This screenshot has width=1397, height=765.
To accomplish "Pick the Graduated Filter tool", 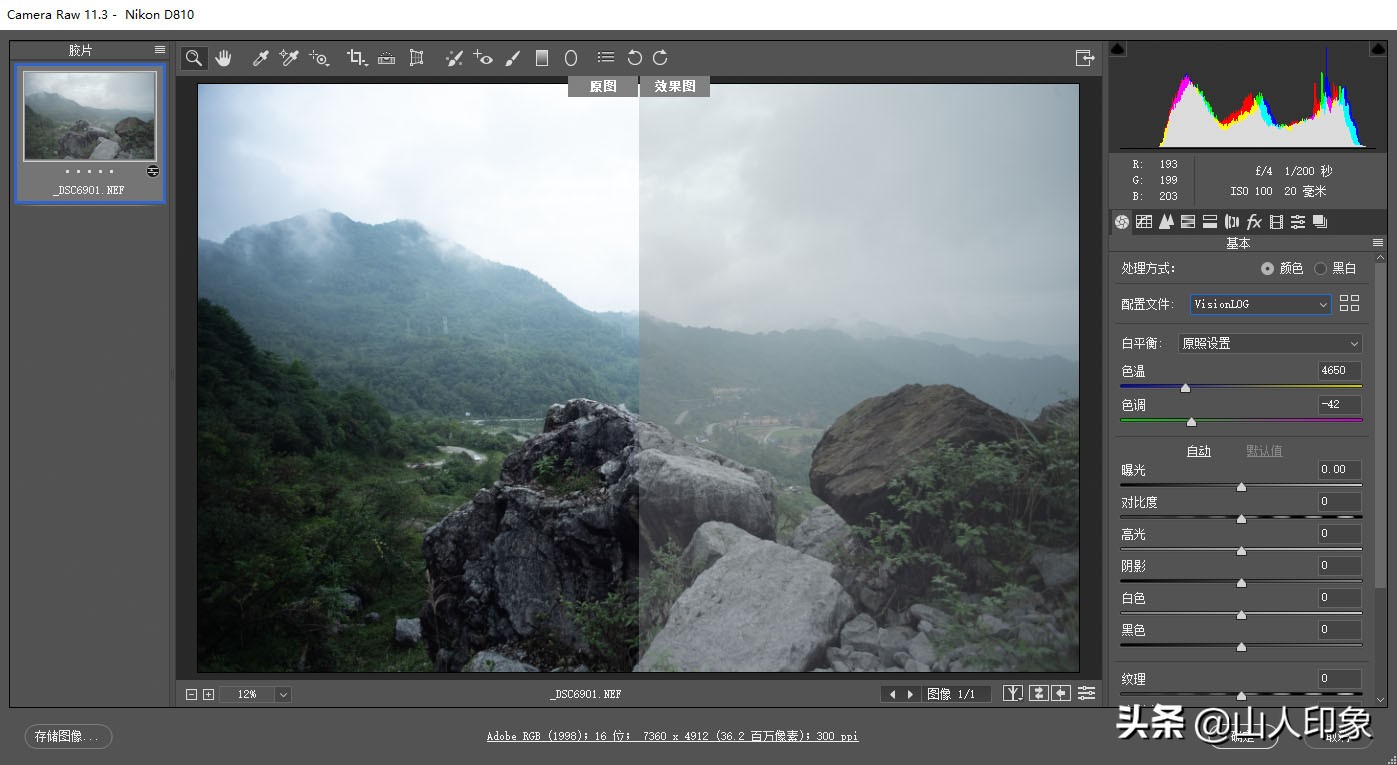I will point(542,58).
